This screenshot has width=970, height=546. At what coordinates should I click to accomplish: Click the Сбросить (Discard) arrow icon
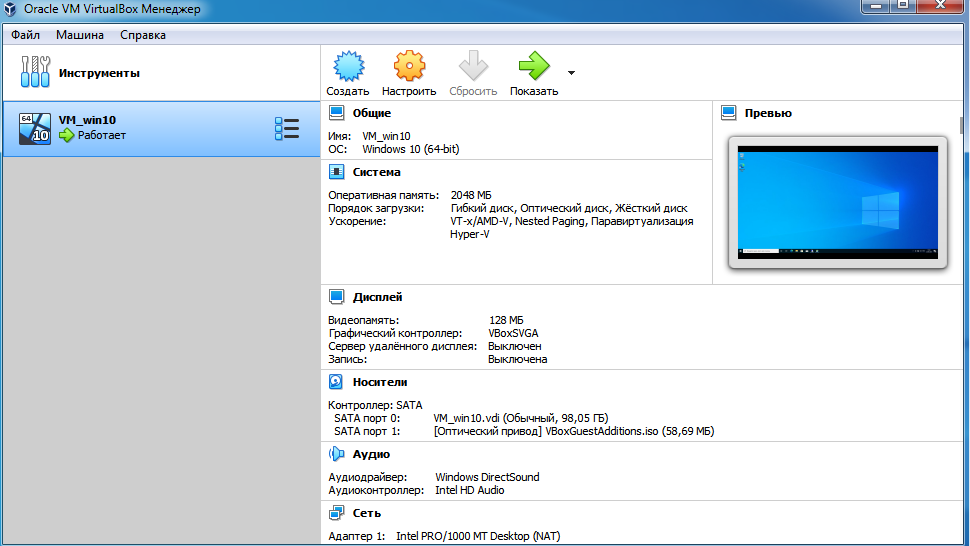(x=473, y=66)
